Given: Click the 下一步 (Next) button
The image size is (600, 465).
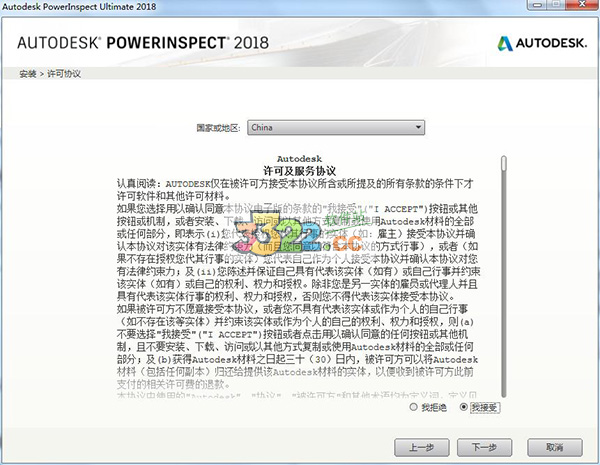Looking at the screenshot, I should pyautogui.click(x=484, y=447).
